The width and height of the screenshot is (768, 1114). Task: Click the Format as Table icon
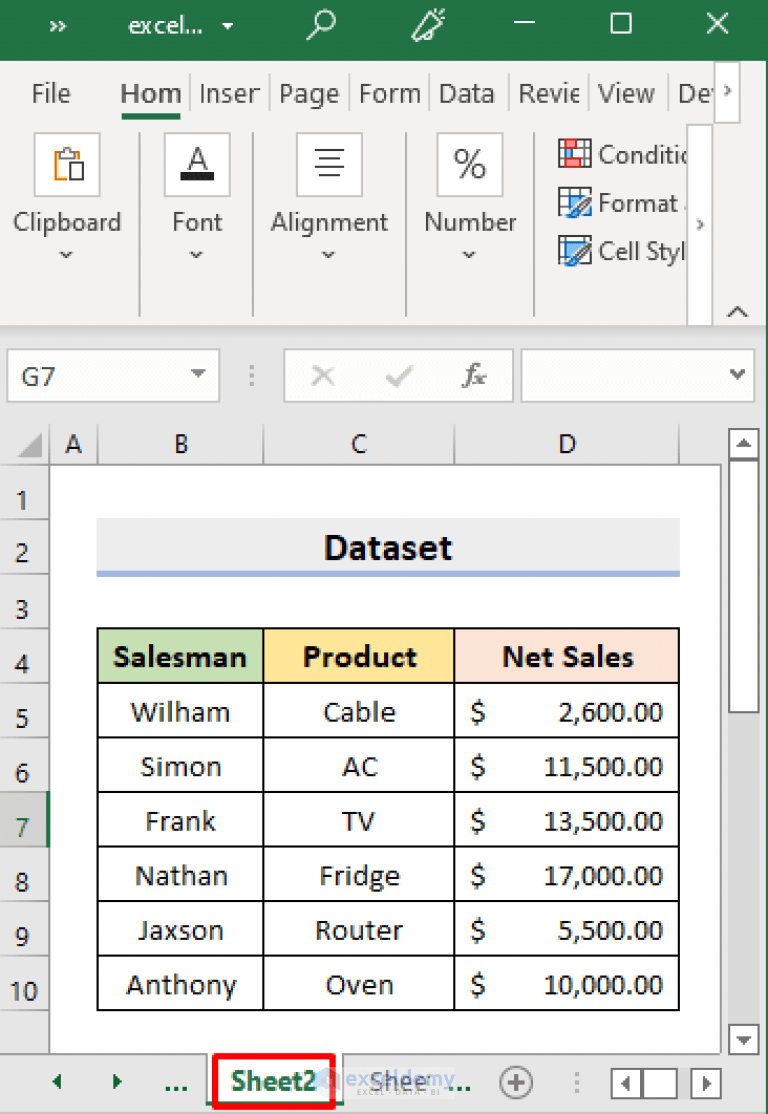pyautogui.click(x=575, y=203)
